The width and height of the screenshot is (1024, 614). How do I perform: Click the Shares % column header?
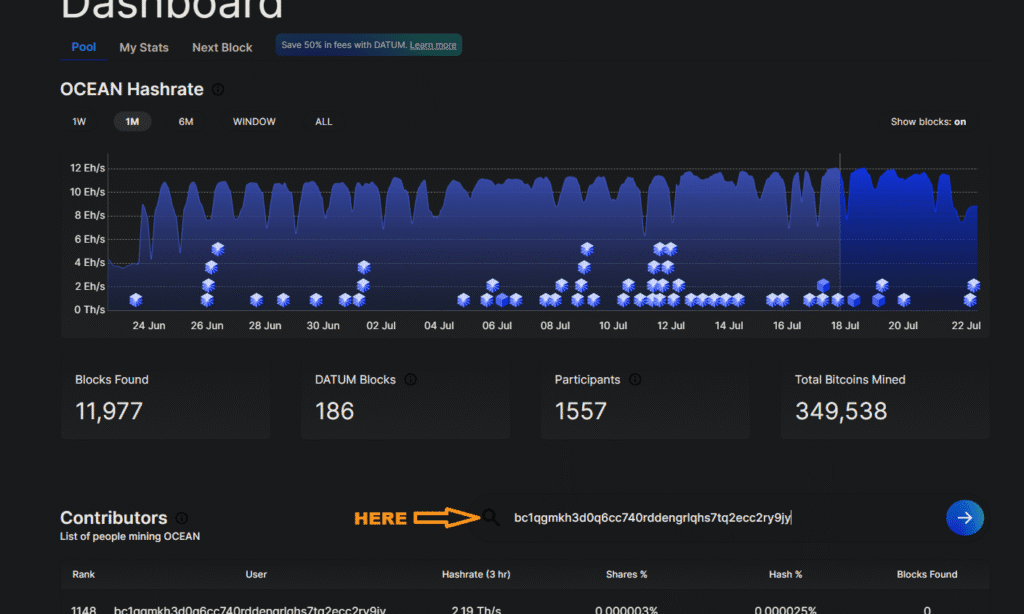tap(626, 574)
